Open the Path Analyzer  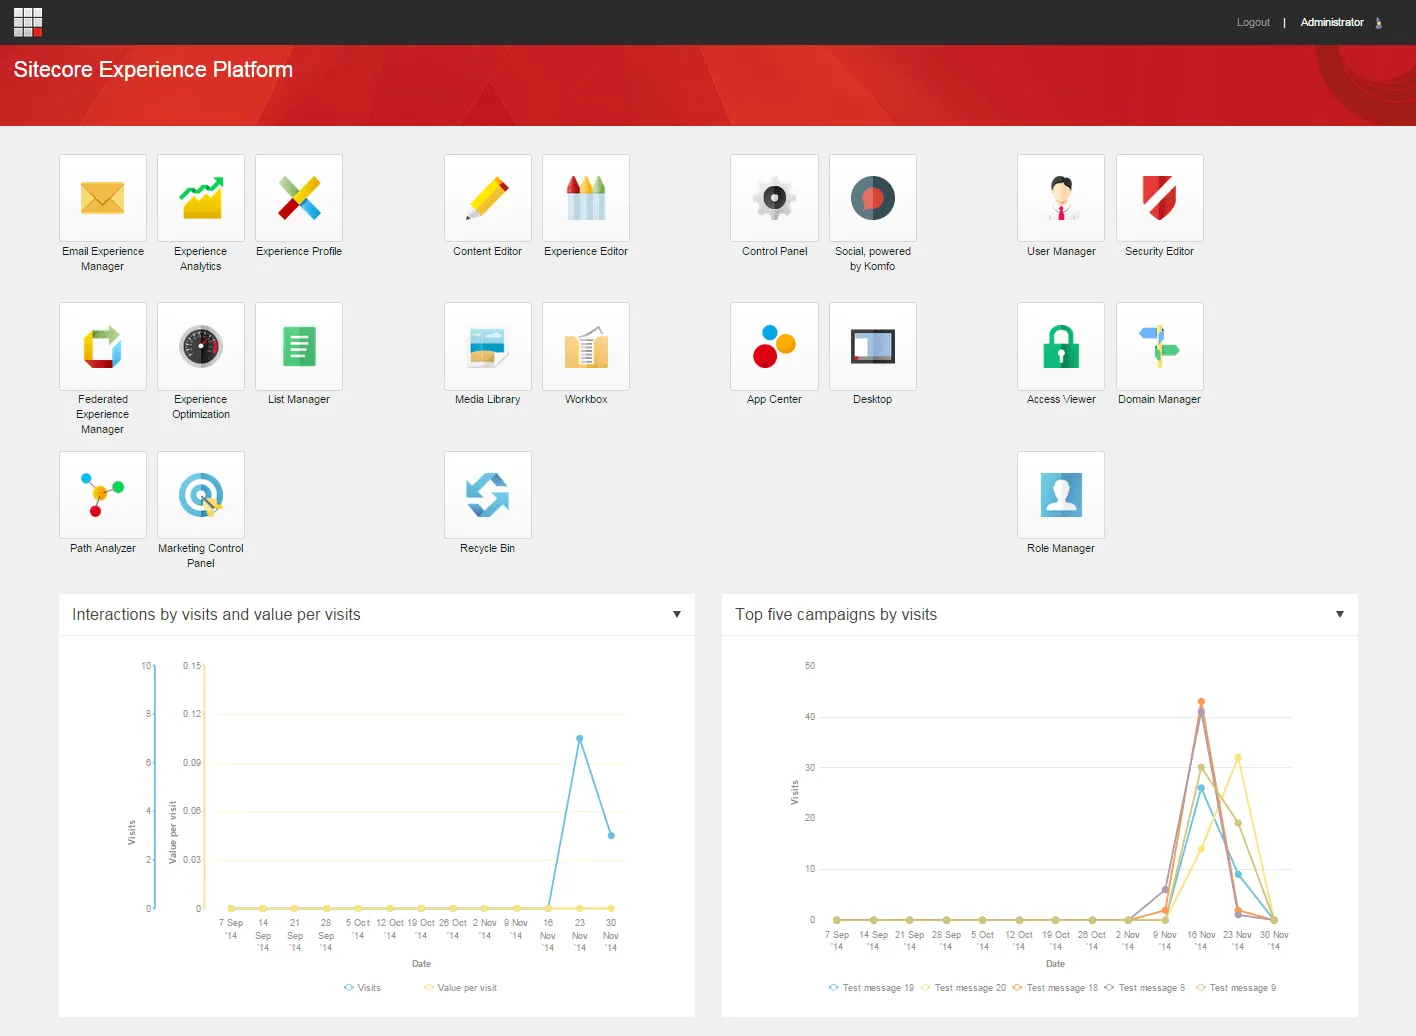pyautogui.click(x=103, y=495)
